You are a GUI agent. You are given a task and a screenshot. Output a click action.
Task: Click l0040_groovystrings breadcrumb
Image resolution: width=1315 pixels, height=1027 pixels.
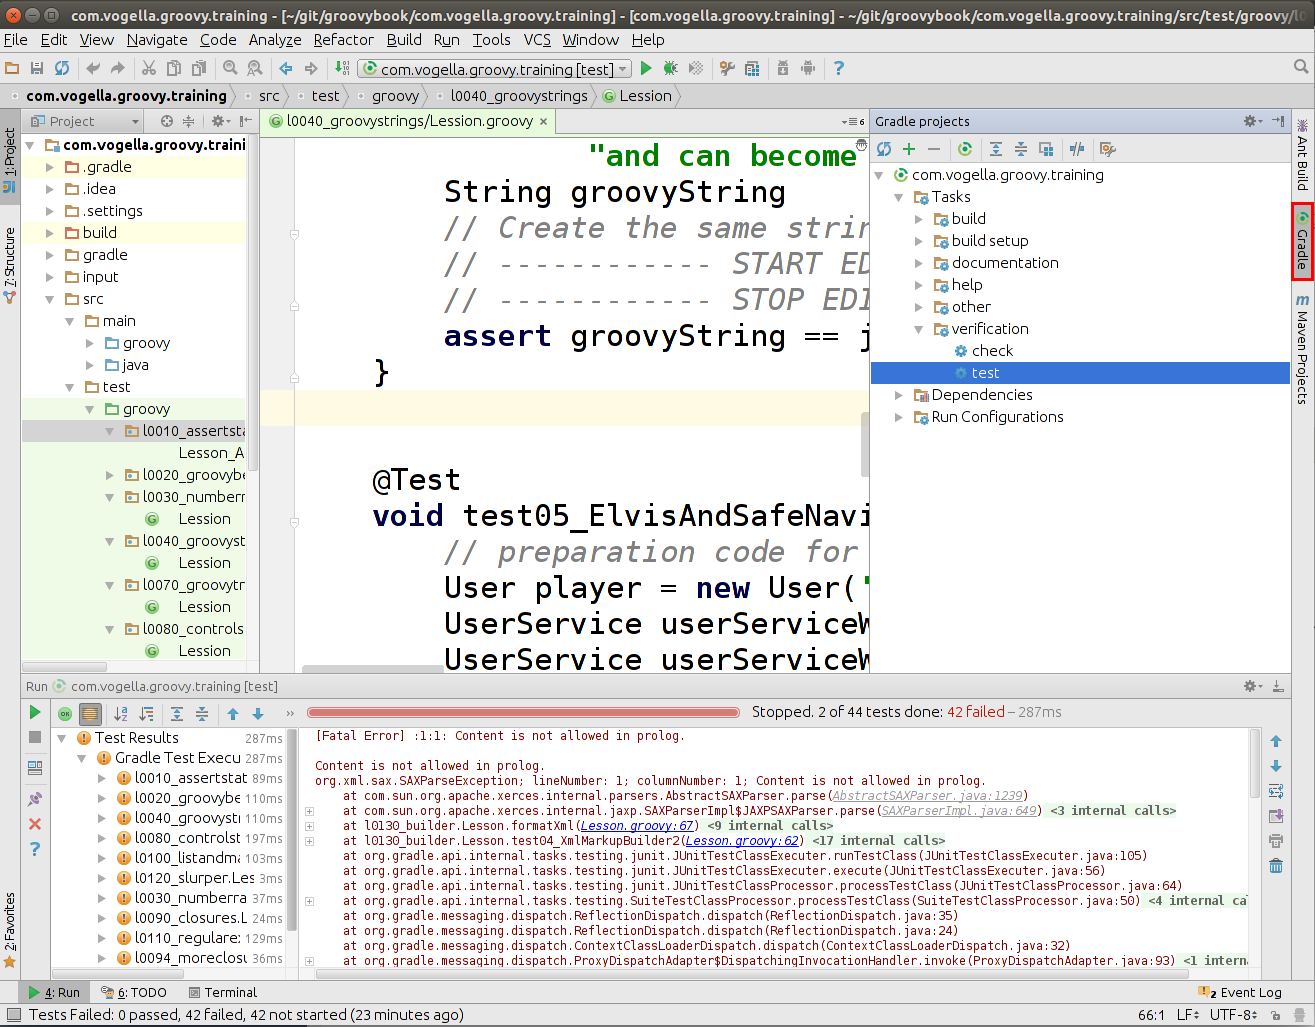tap(519, 96)
